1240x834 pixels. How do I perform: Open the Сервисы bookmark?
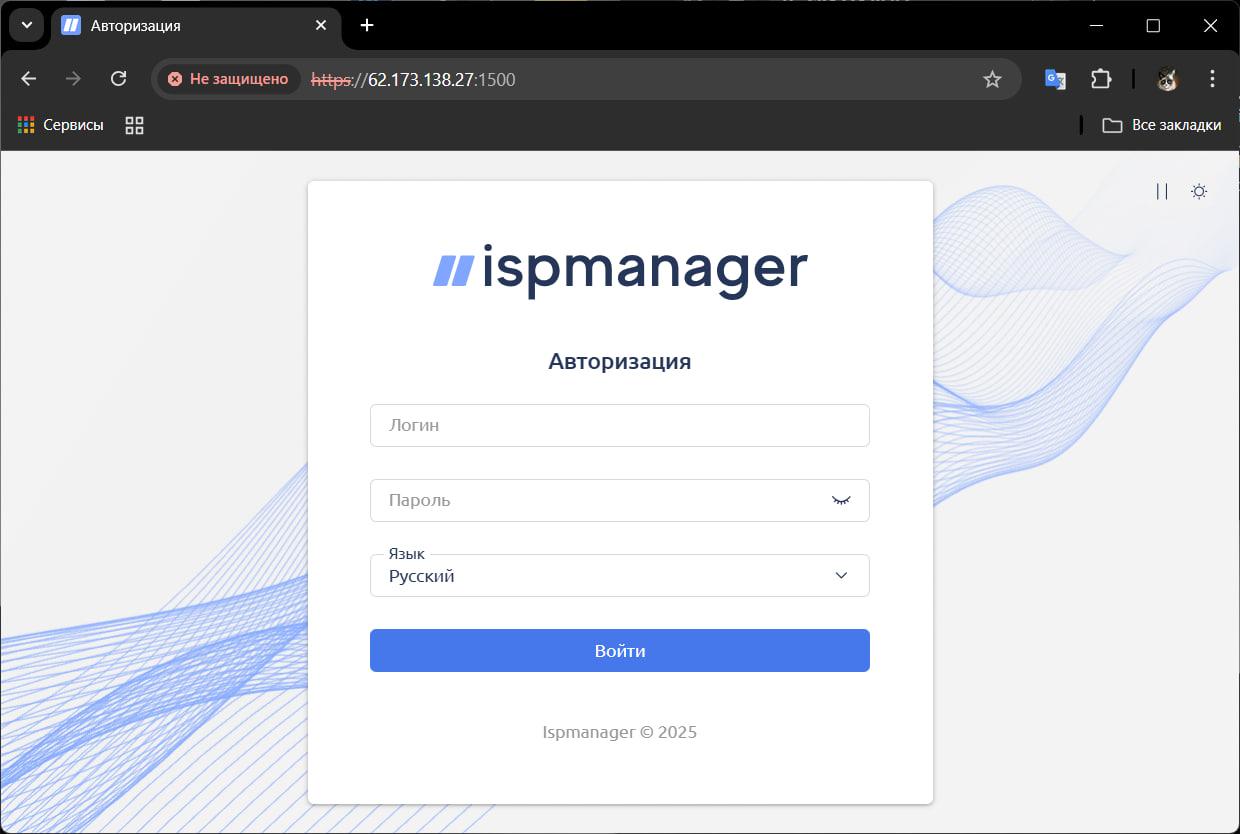60,125
